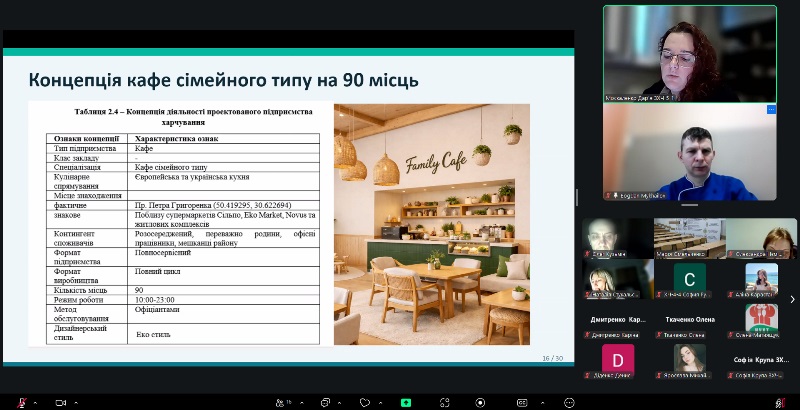Image resolution: width=800 pixels, height=410 pixels.
Task: Click the muted mic icon under the green C avatar
Action: coord(659,294)
